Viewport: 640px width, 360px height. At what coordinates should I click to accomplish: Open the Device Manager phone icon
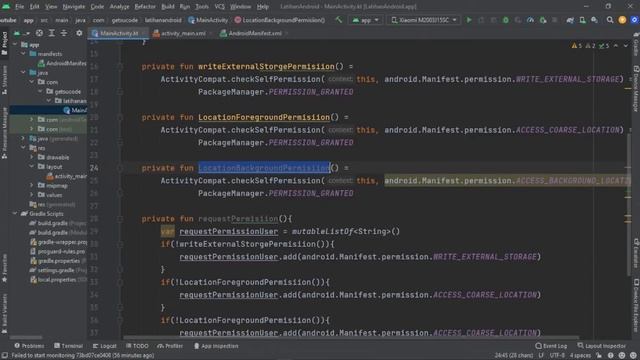click(x=582, y=20)
